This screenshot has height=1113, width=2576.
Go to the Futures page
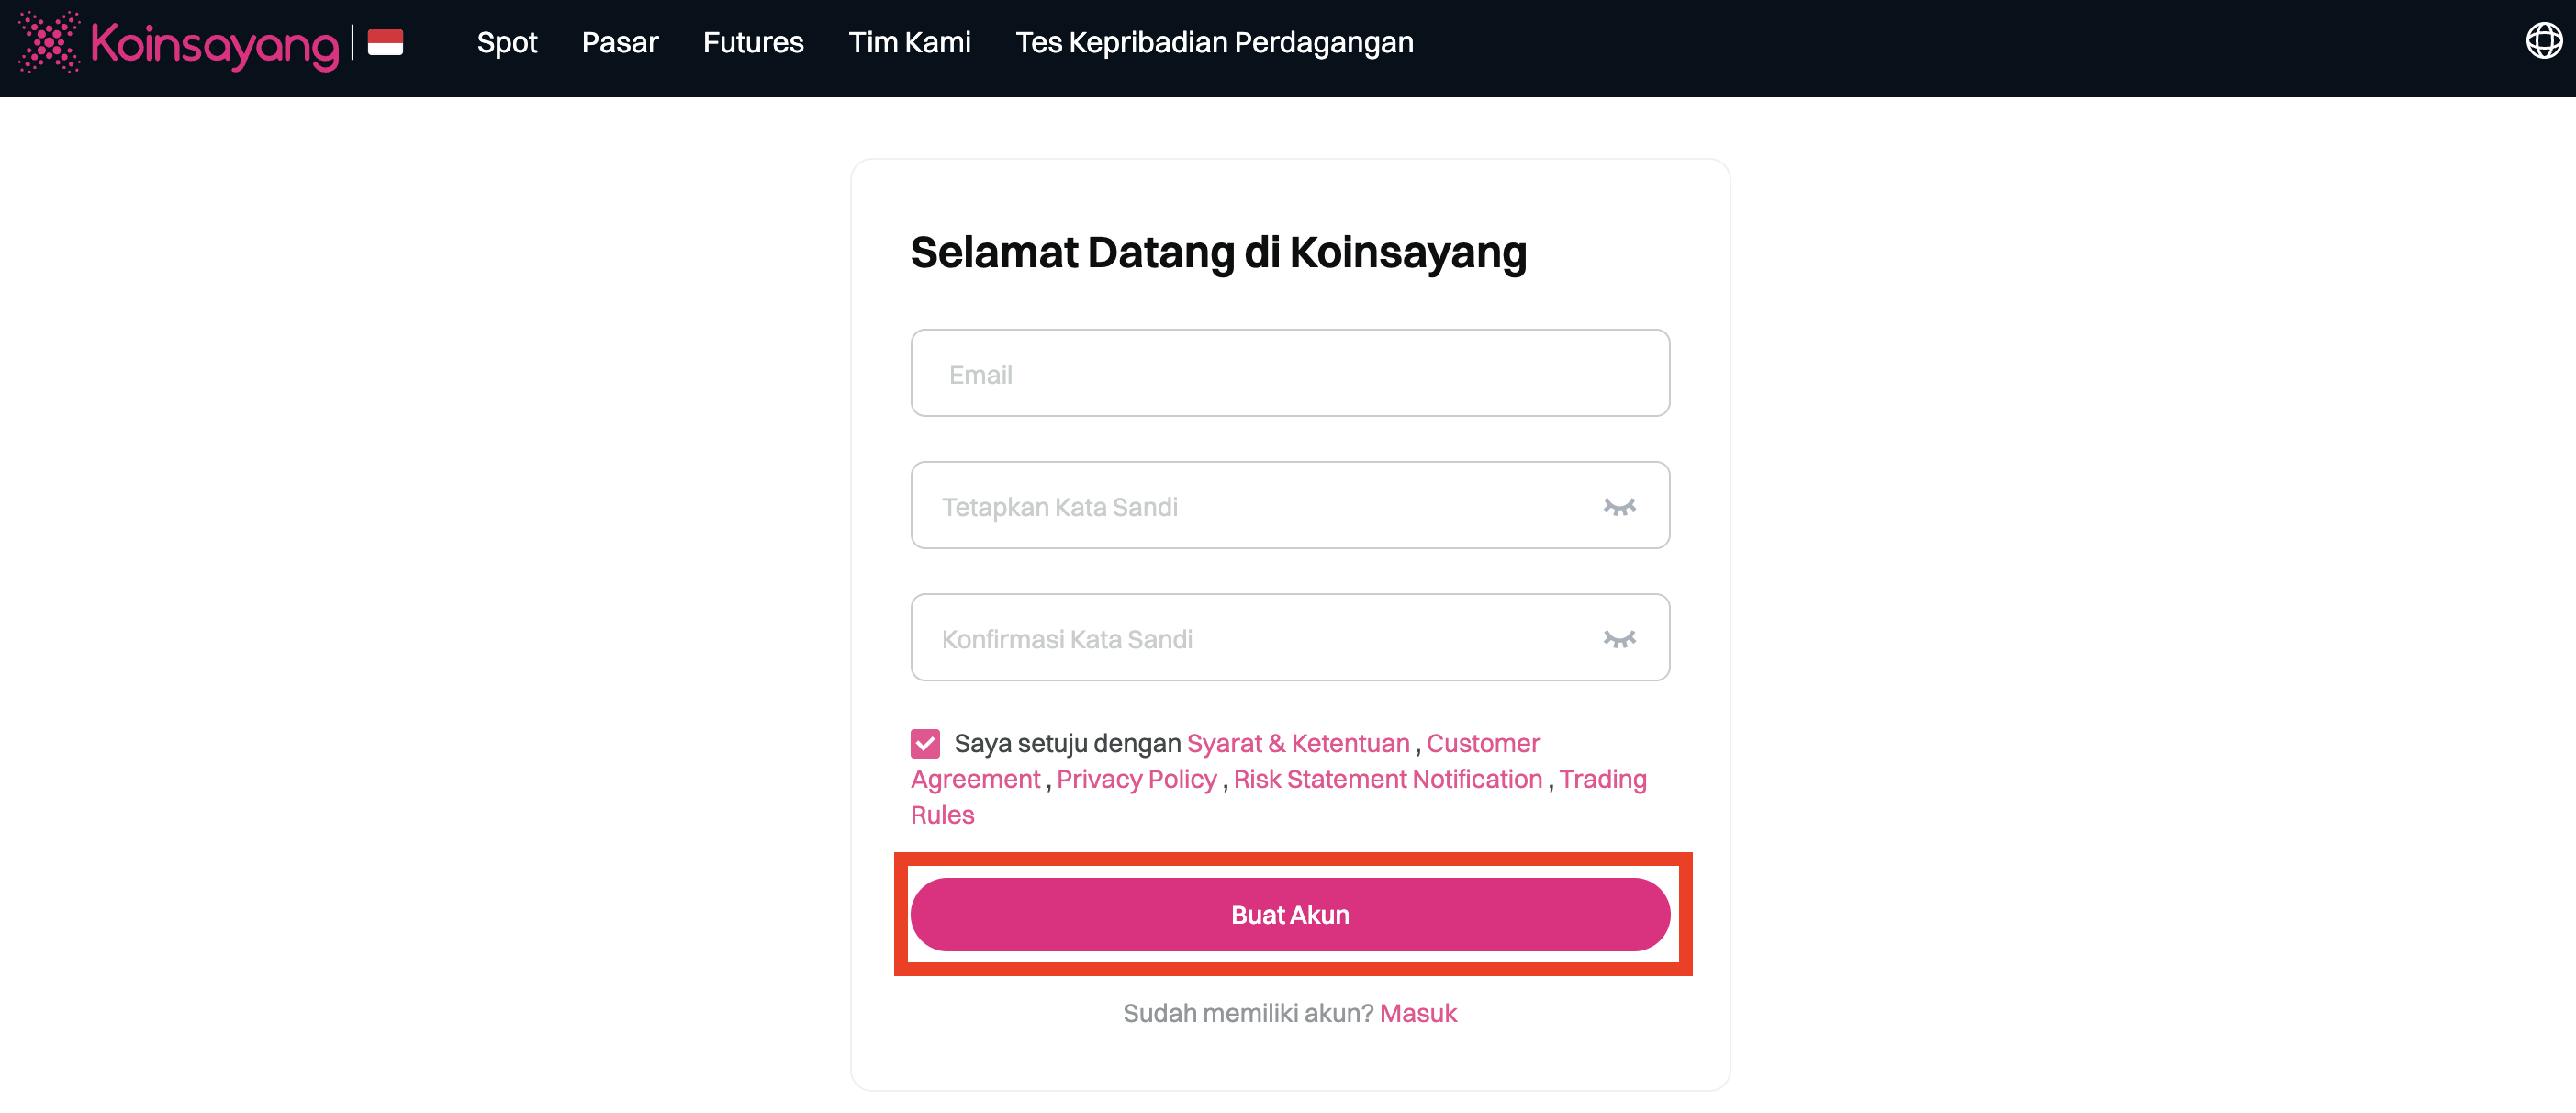(x=753, y=43)
